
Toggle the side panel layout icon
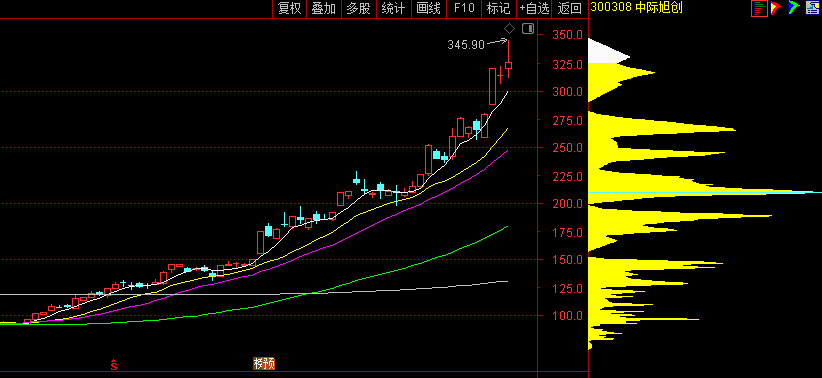(x=528, y=28)
